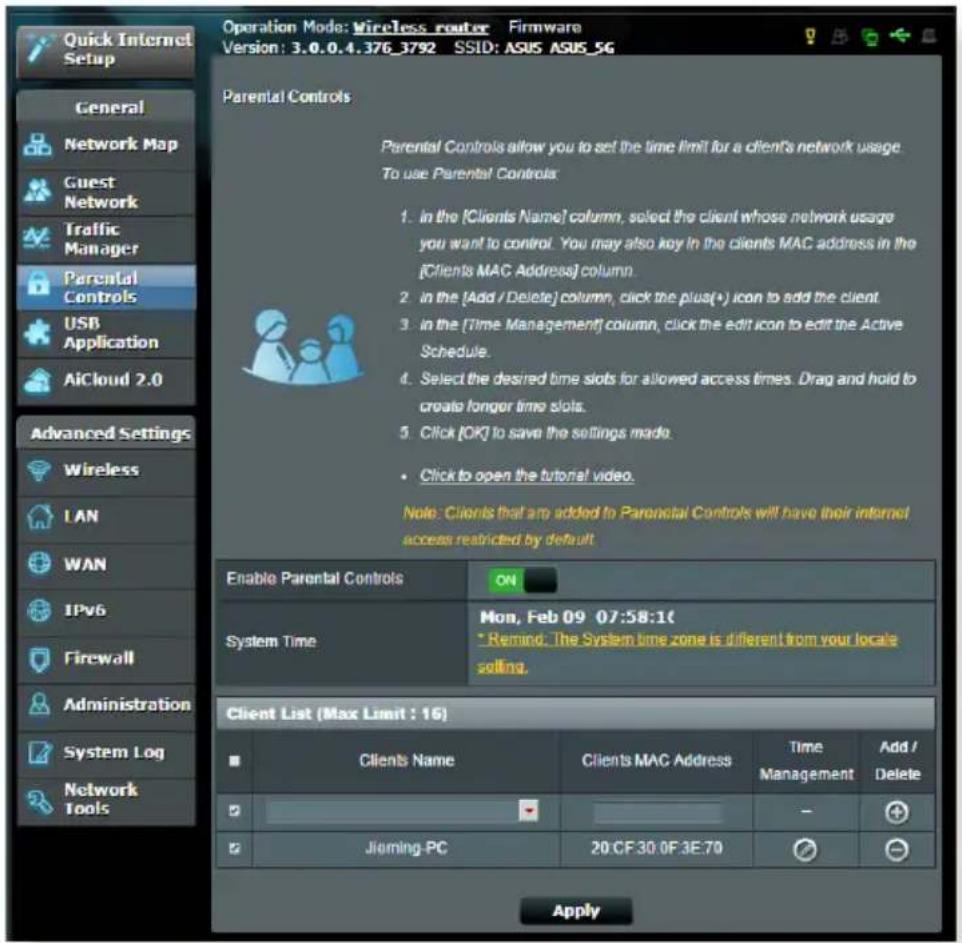Click the Administration user icon
This screenshot has height=943, width=962.
pos(39,704)
